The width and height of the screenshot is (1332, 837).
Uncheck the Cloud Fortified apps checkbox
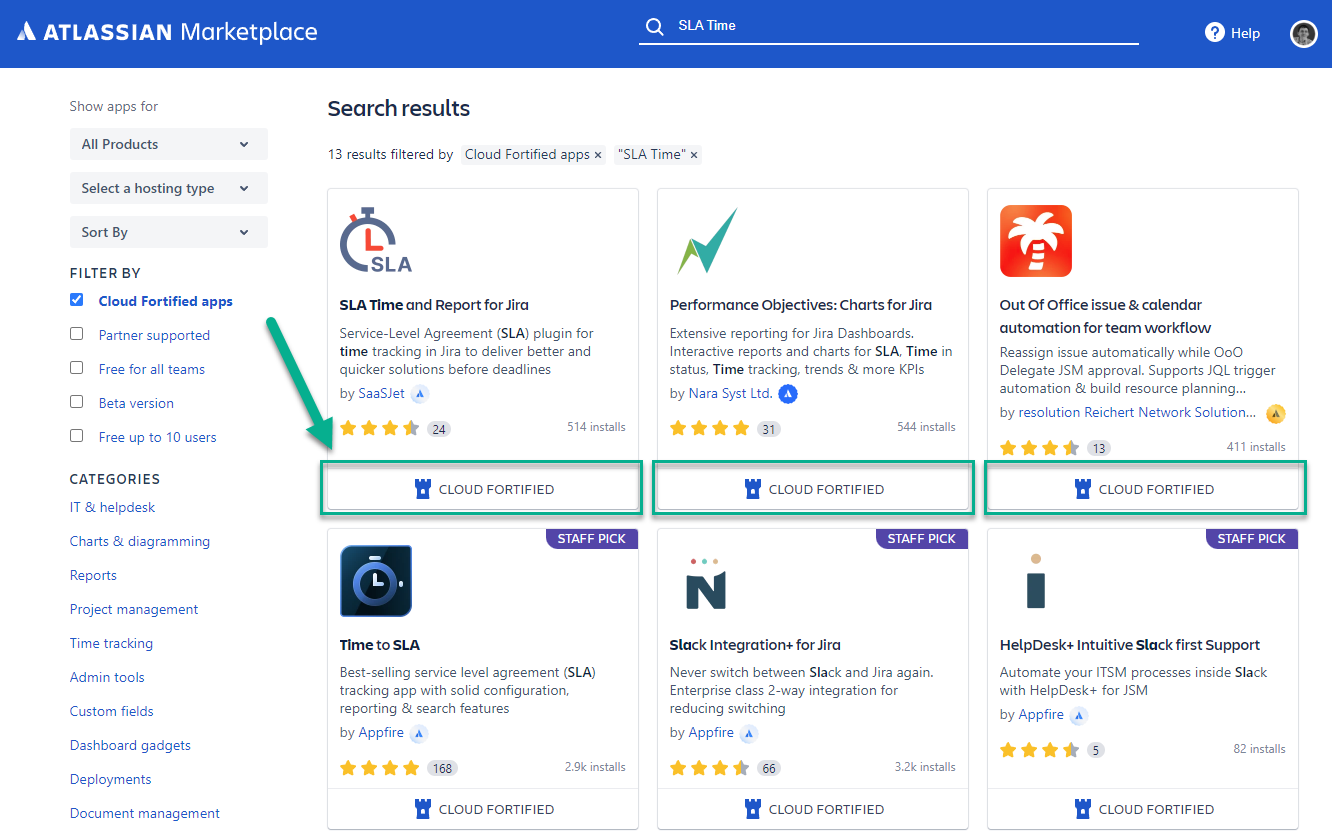tap(76, 300)
